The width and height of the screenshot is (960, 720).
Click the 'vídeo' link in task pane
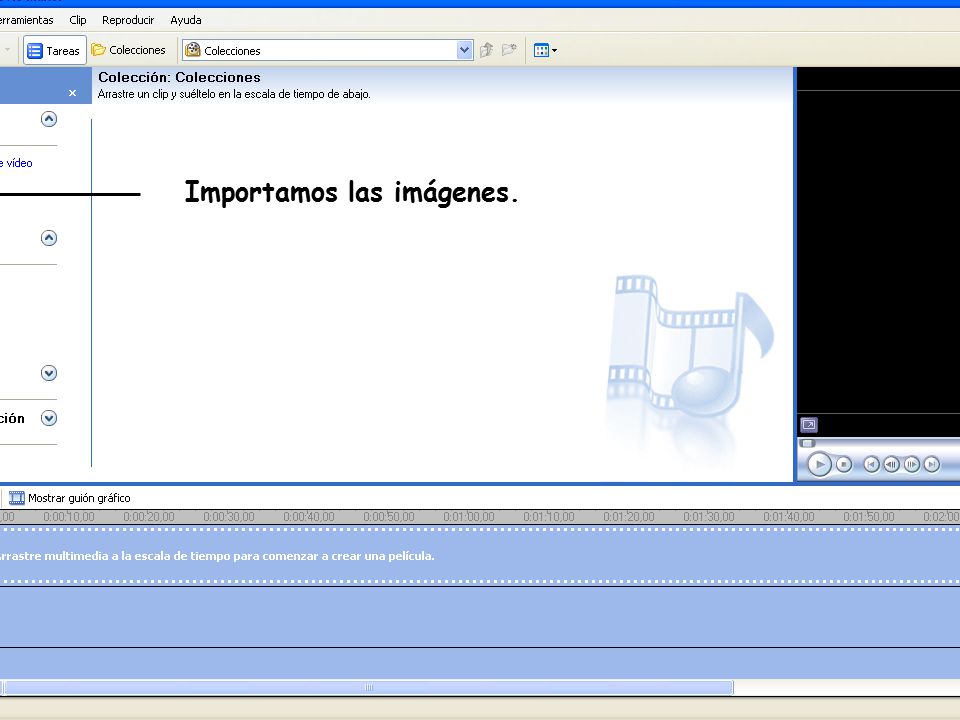19,163
